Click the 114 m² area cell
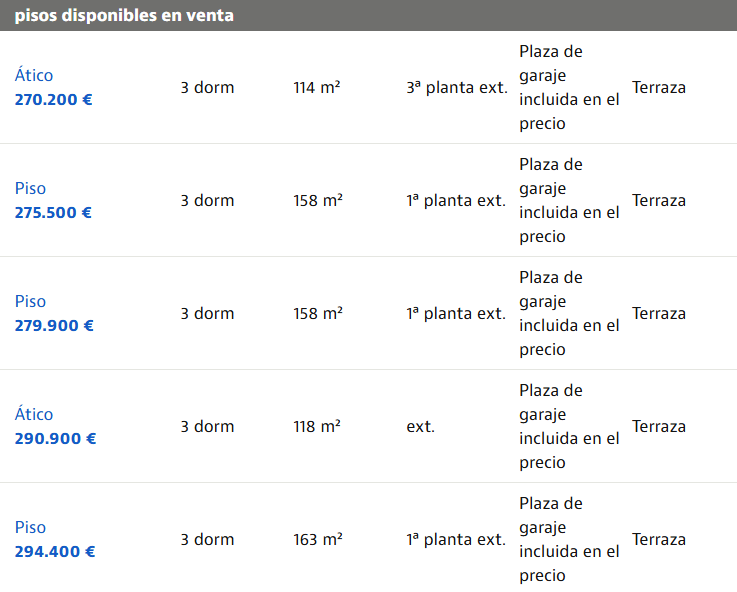 [x=318, y=87]
